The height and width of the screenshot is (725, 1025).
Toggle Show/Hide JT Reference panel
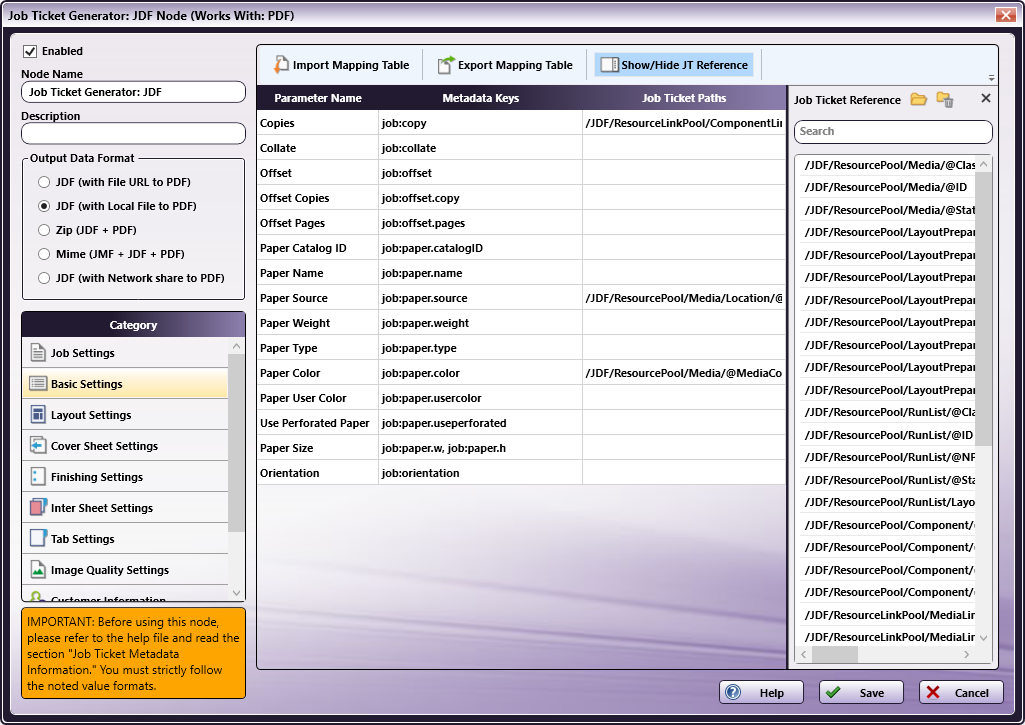click(x=674, y=65)
